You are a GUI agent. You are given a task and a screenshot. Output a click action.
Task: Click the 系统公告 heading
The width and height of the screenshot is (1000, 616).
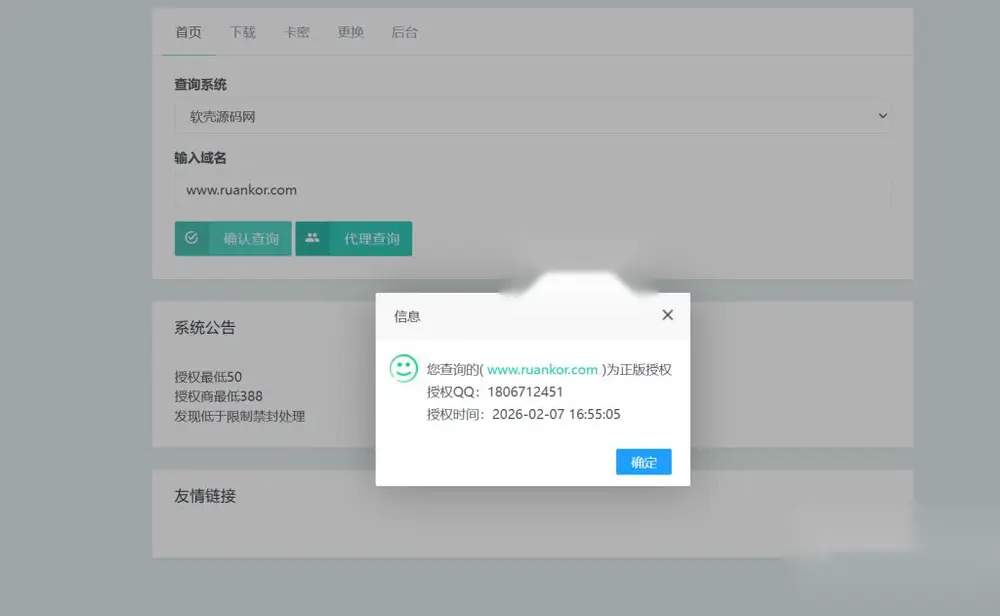pyautogui.click(x=205, y=328)
